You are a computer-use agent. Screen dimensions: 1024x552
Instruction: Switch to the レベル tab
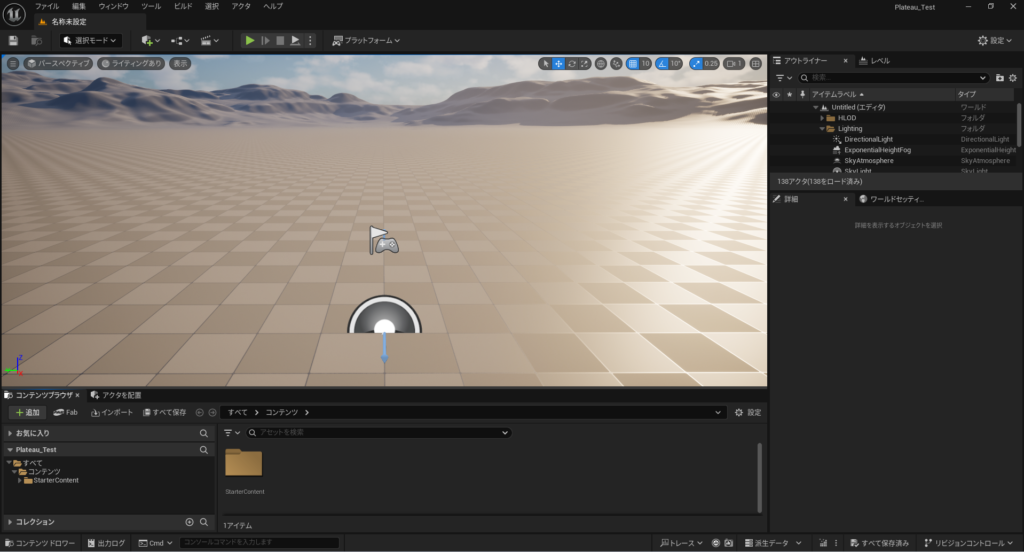[x=879, y=60]
